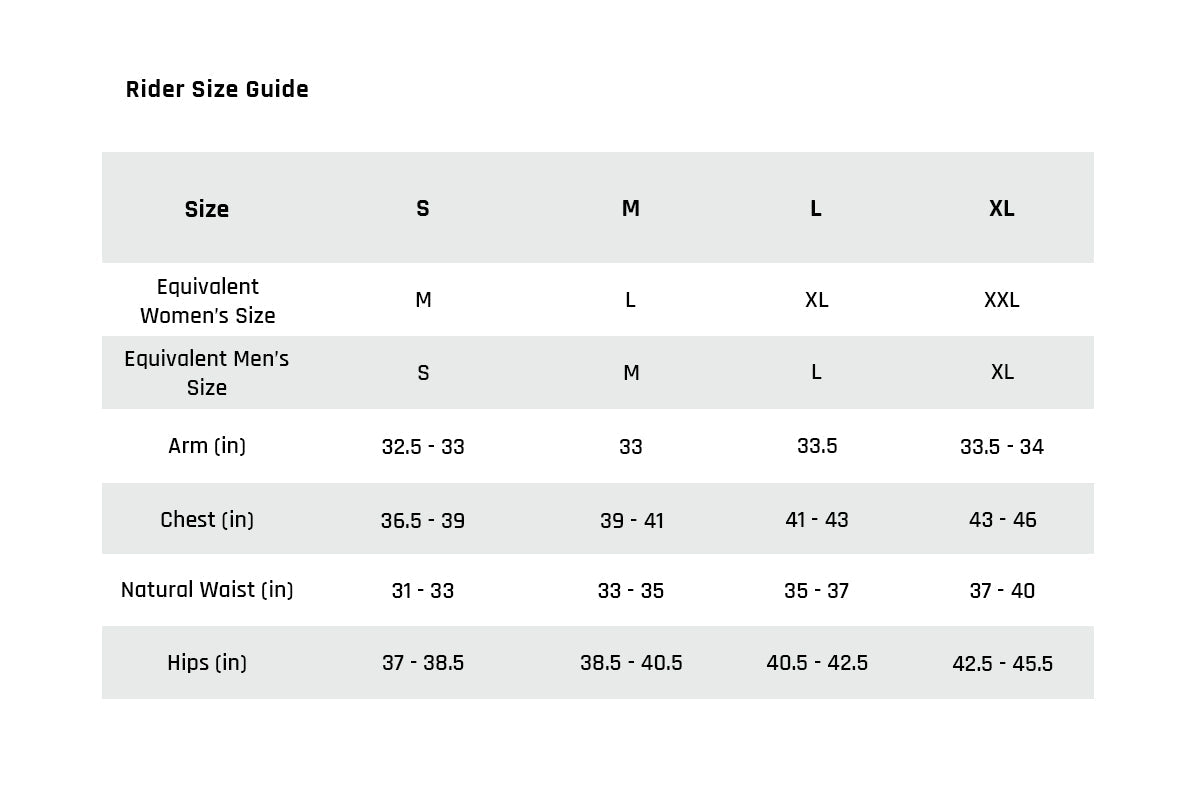Select the 42.5 - 45.5 hips value
The height and width of the screenshot is (806, 1204).
click(1002, 664)
